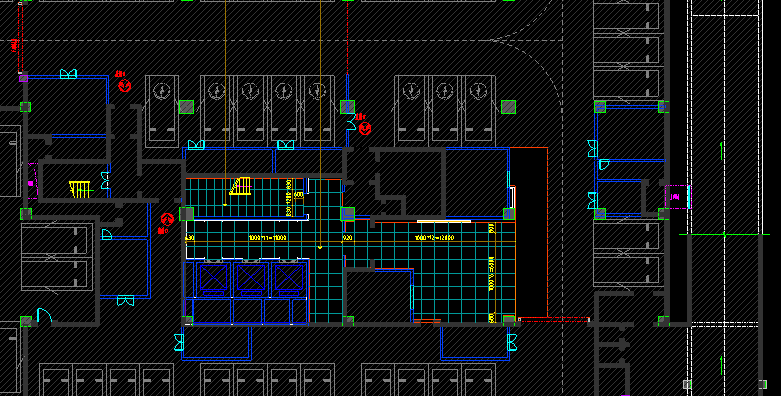Select the cyan door arc at the bottom left

point(44,316)
